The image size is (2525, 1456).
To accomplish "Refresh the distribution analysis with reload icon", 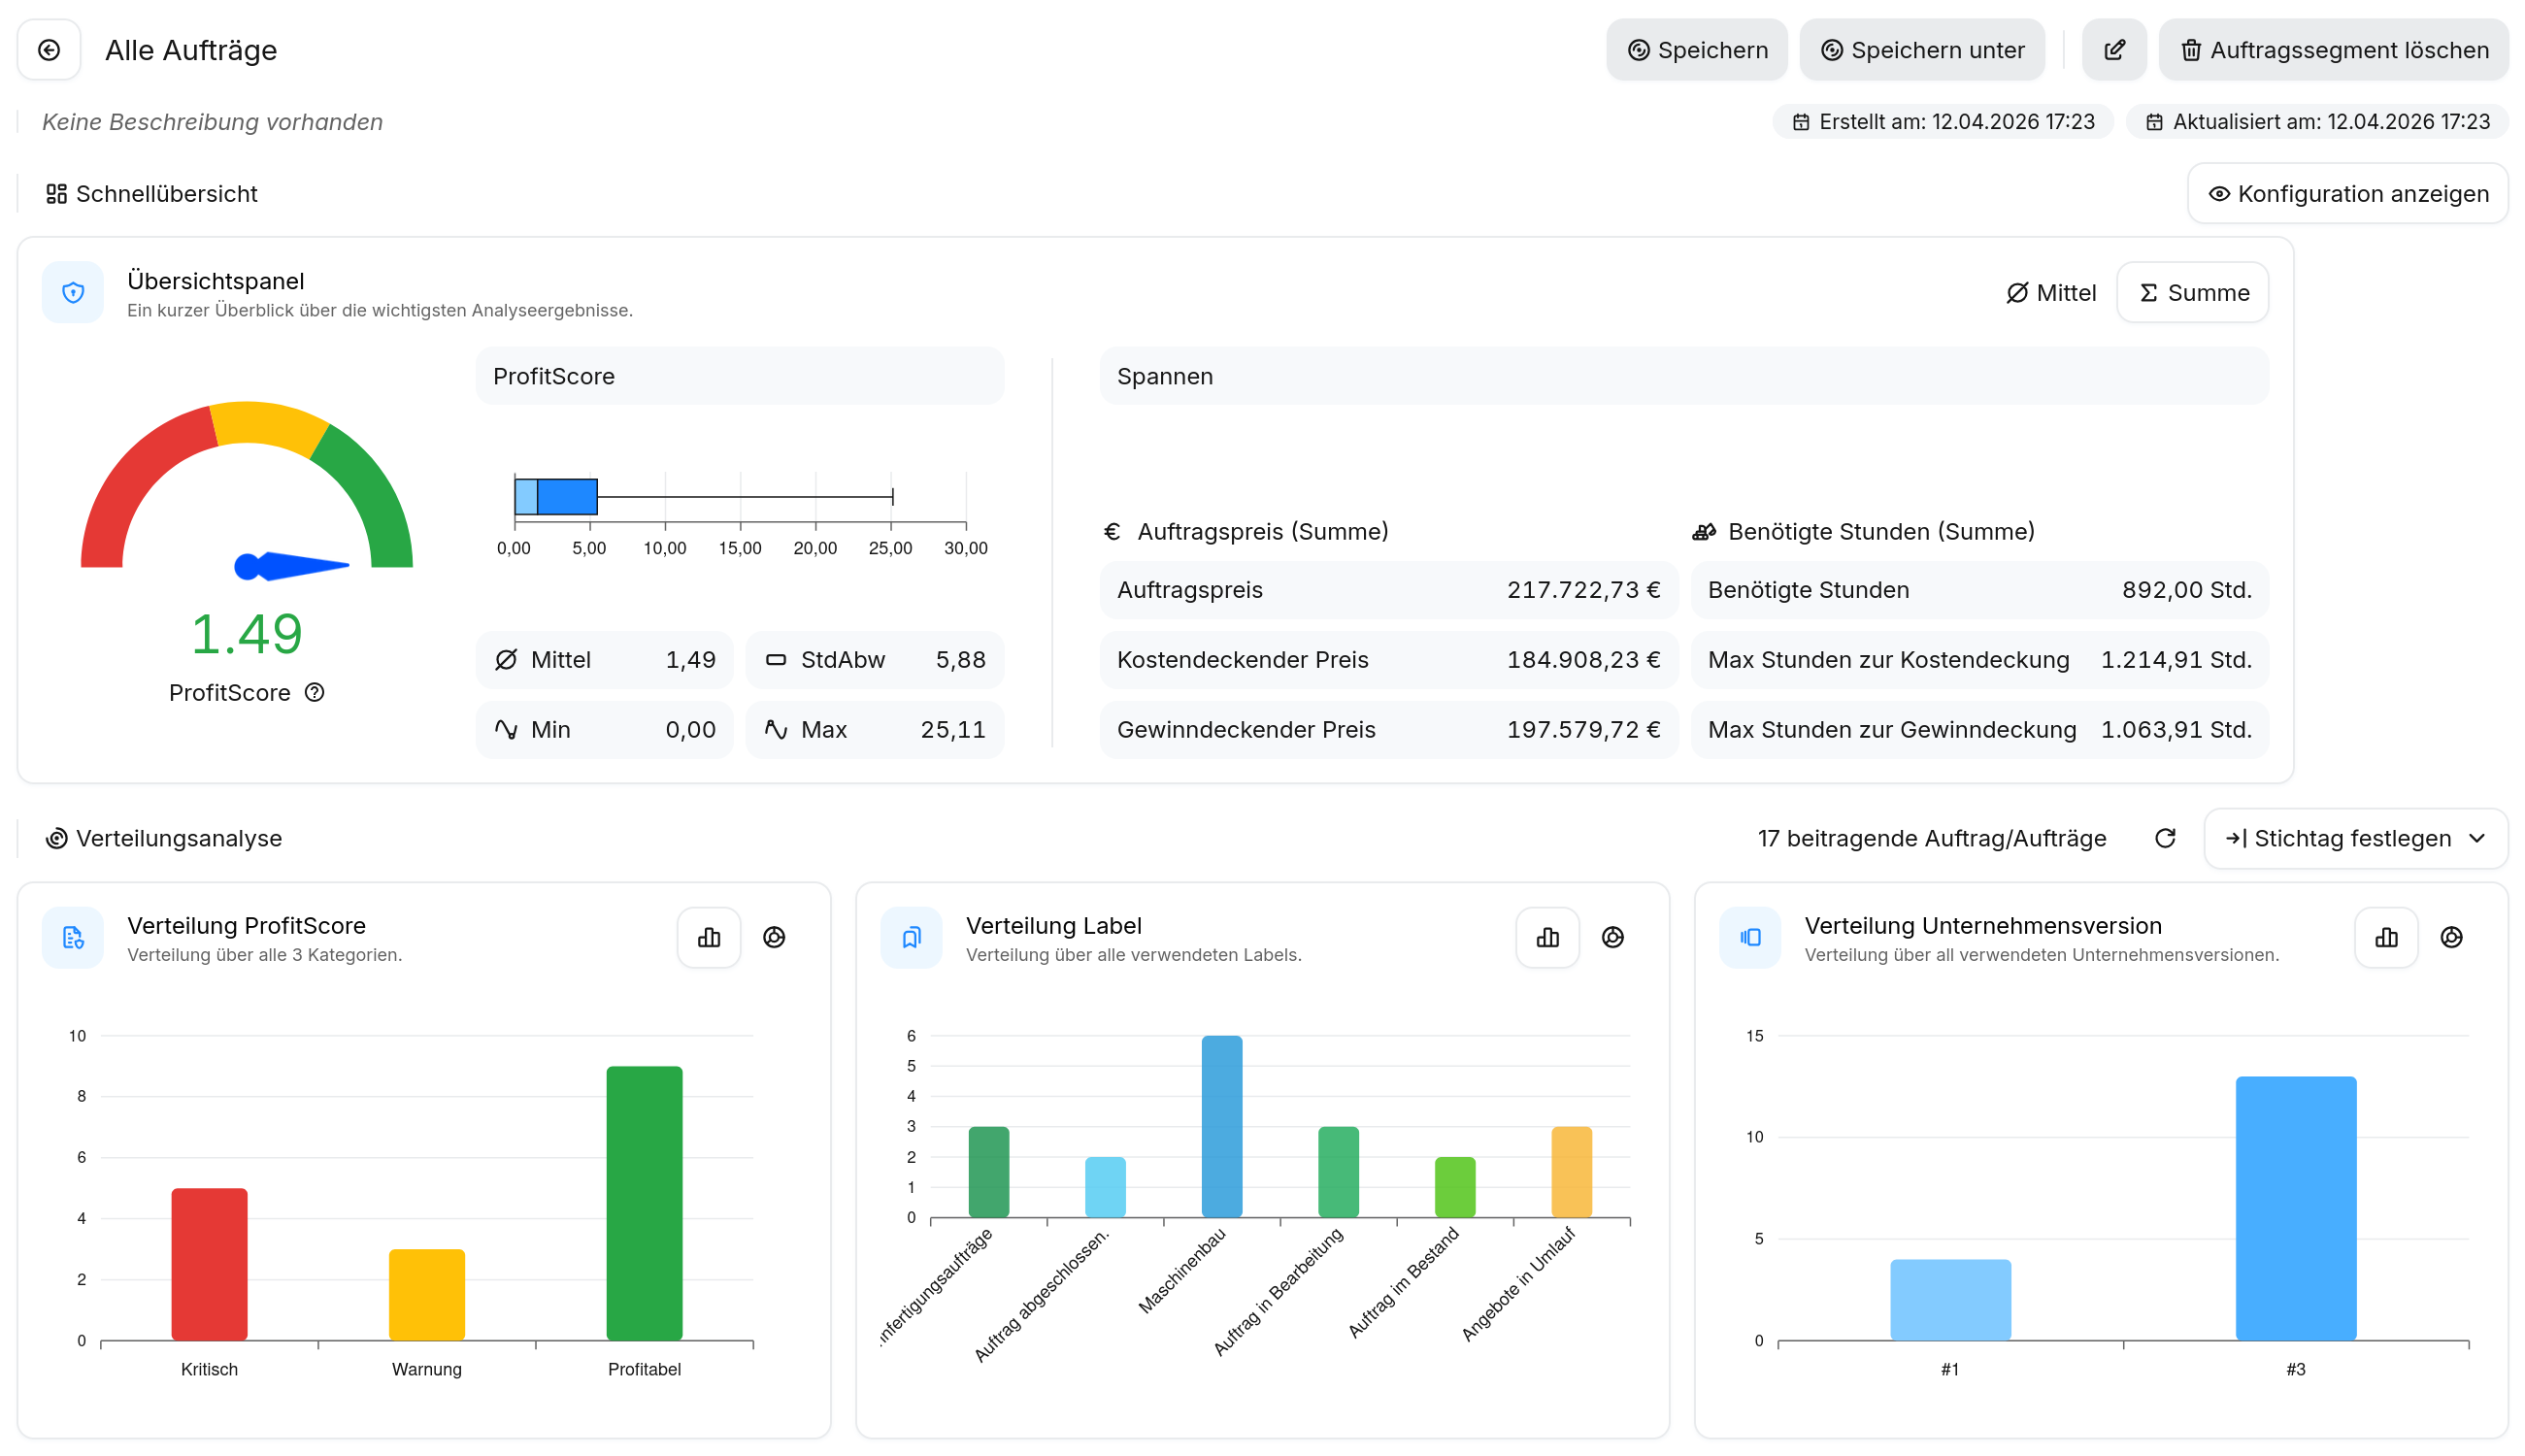I will tap(2164, 838).
